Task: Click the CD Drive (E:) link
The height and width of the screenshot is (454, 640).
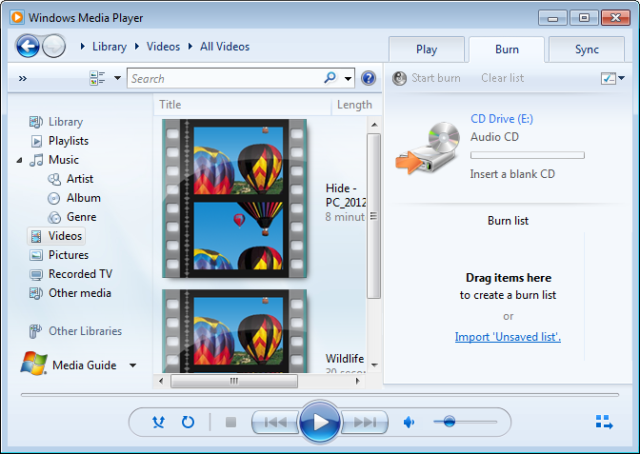Action: [x=502, y=119]
